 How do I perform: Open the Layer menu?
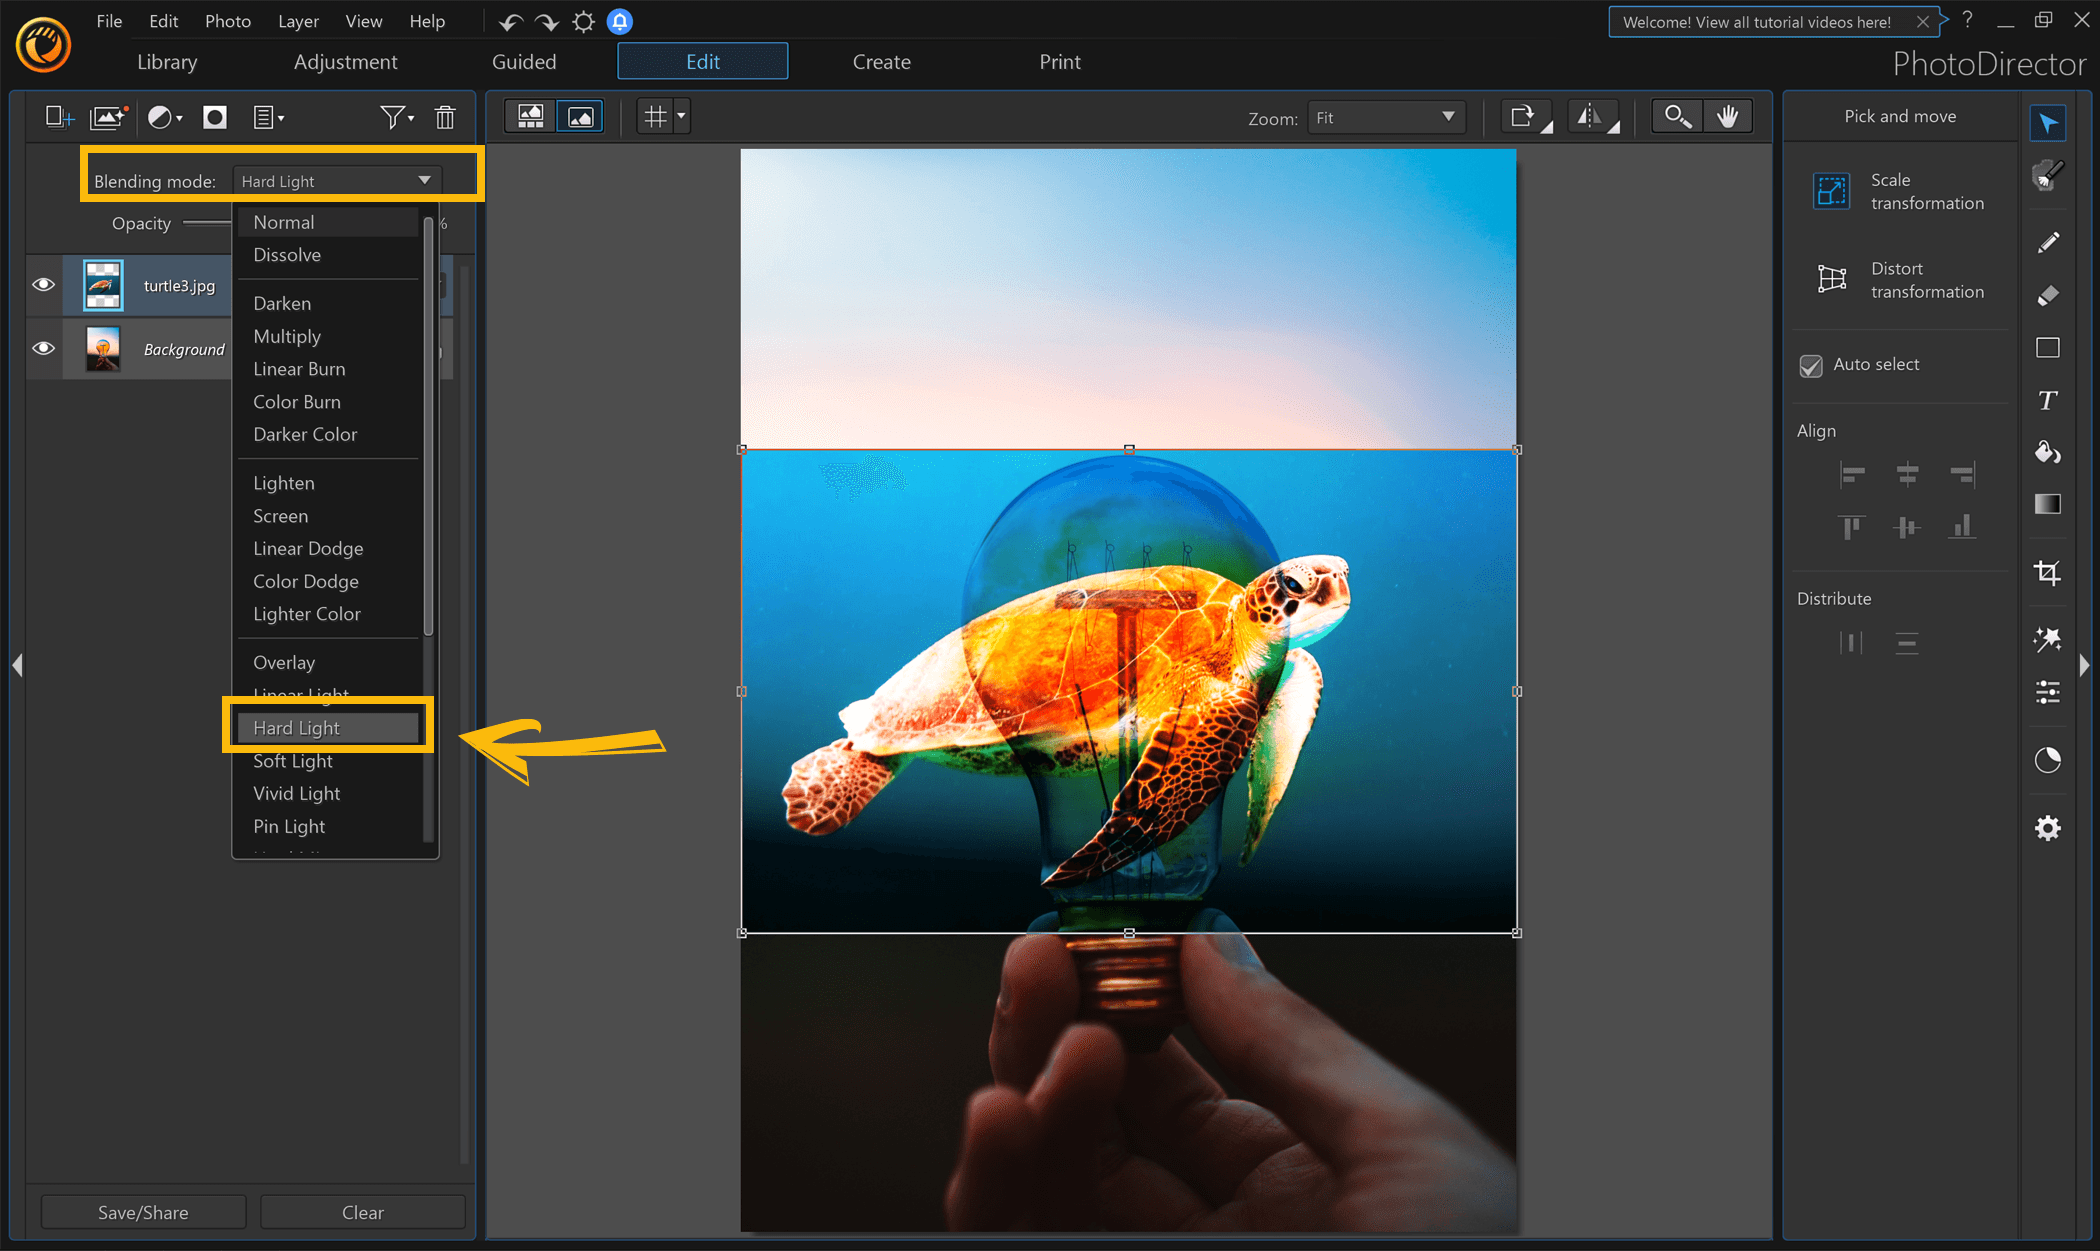pyautogui.click(x=298, y=21)
